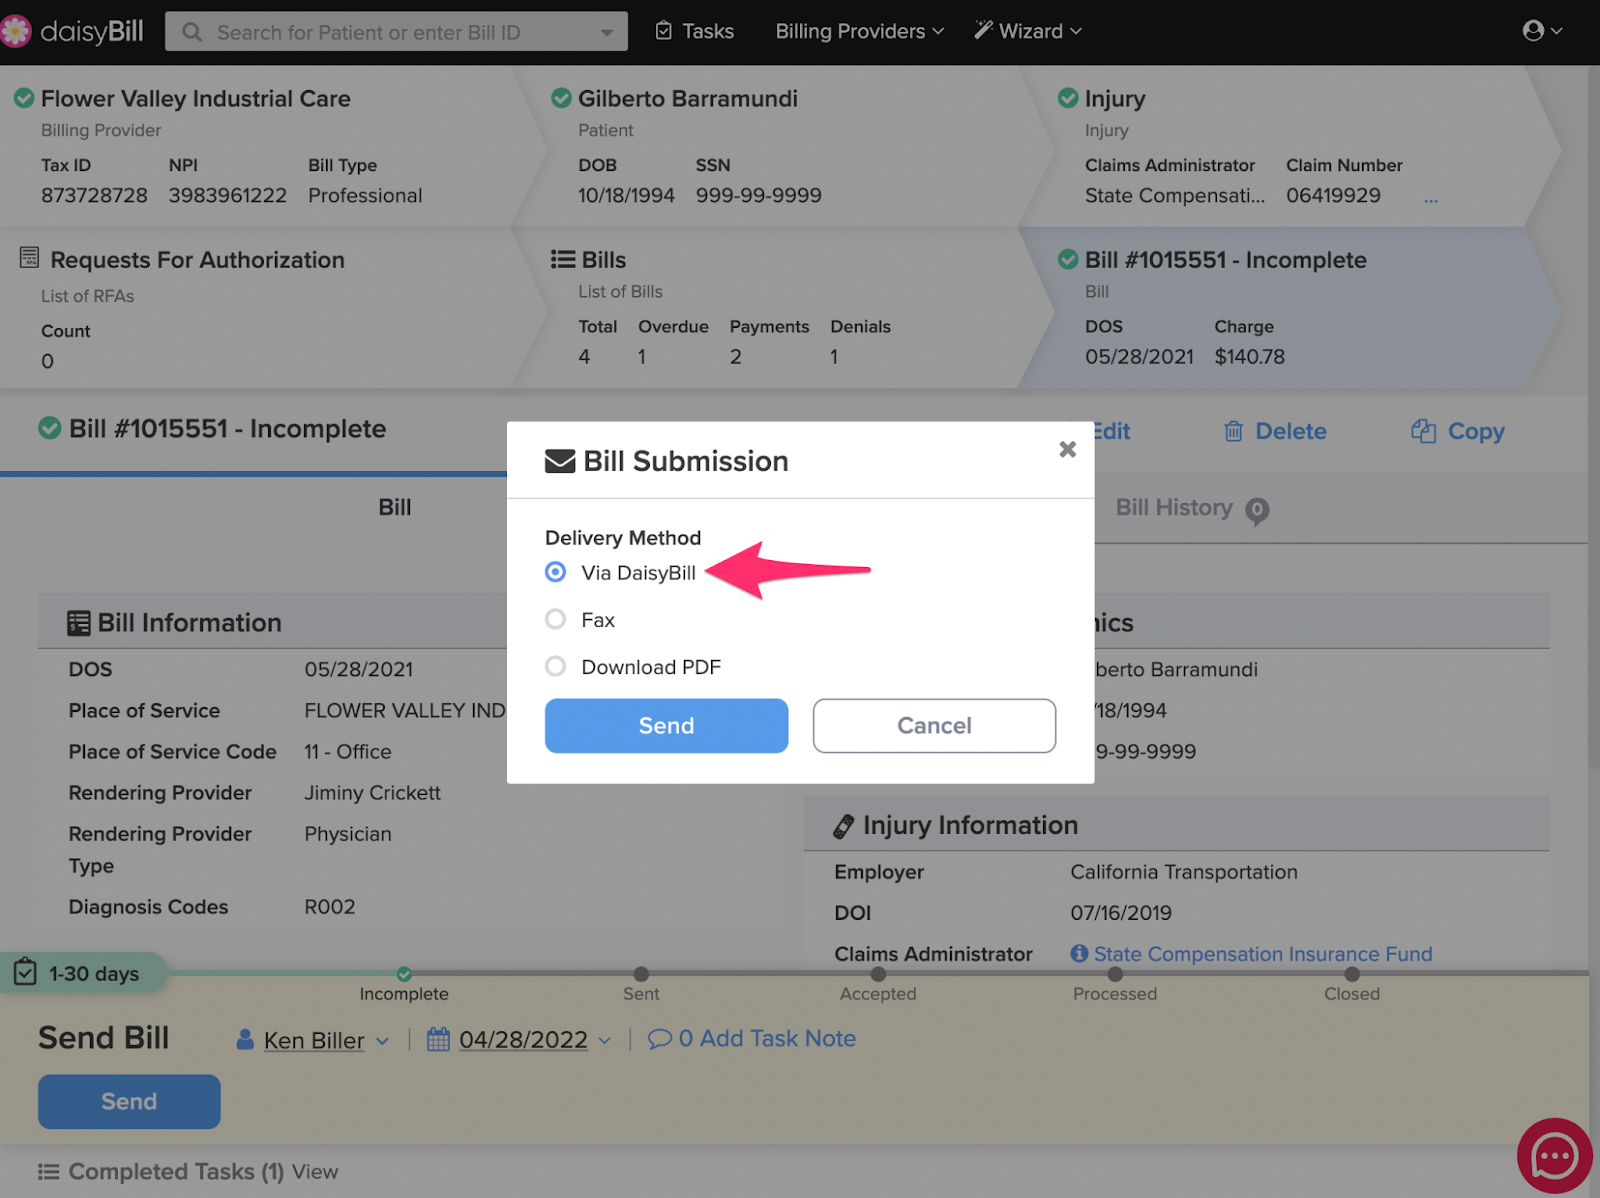Open the State Compensation Insurance Fund link
Viewport: 1600px width, 1198px height.
[1263, 954]
